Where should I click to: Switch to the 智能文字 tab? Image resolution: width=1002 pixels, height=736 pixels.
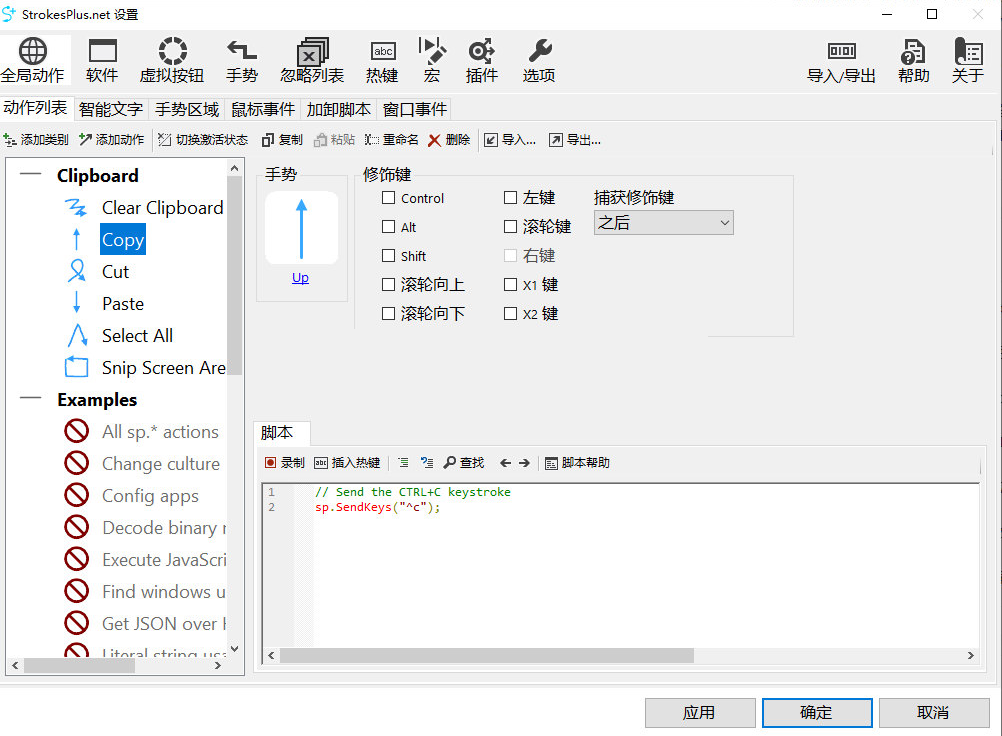[110, 109]
